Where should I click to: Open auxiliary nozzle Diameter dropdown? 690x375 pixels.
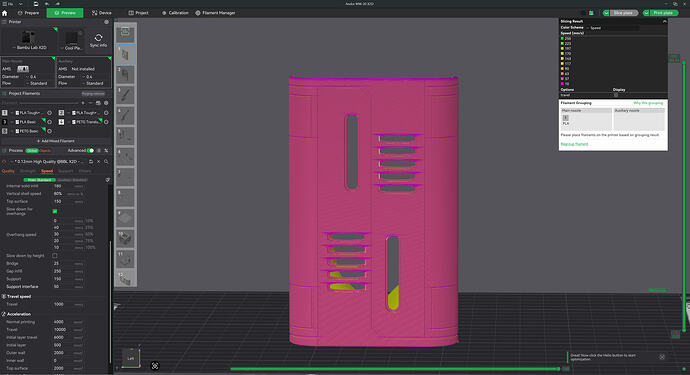coord(95,77)
